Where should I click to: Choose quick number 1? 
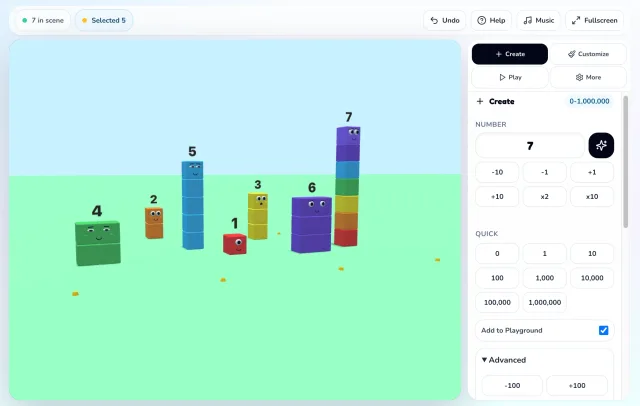point(544,253)
